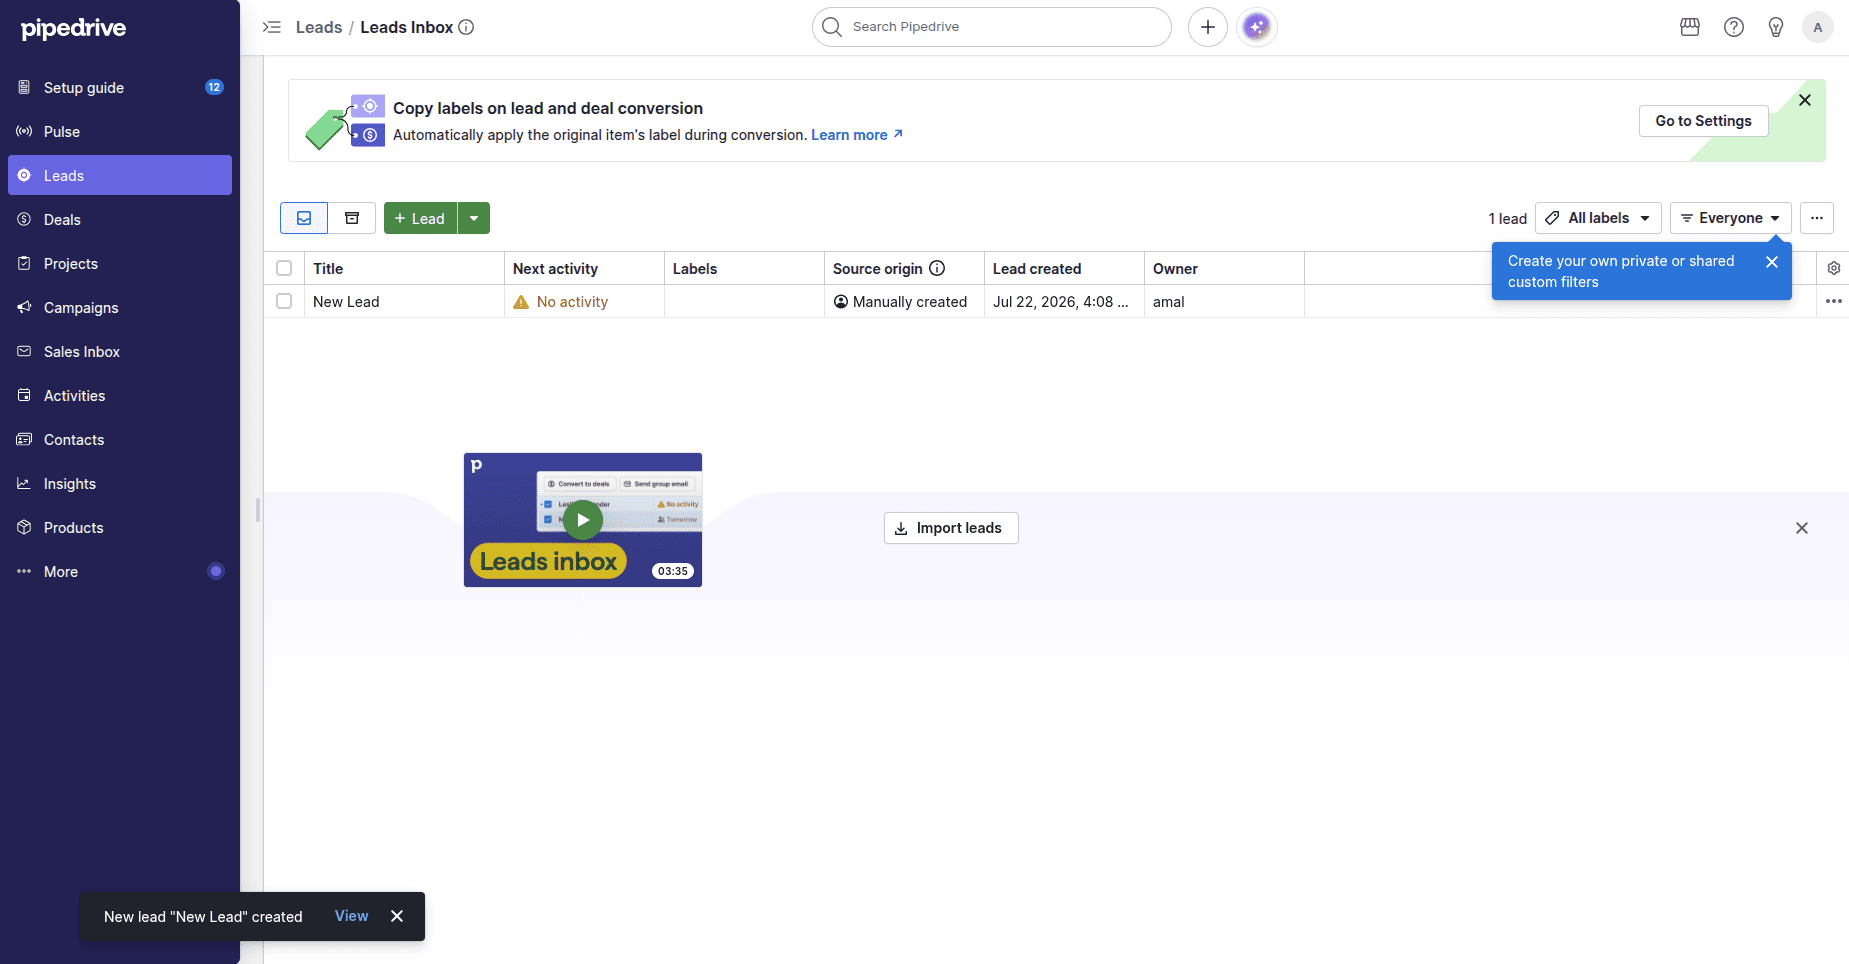The width and height of the screenshot is (1849, 964).
Task: View Insights reports
Action: coord(120,483)
